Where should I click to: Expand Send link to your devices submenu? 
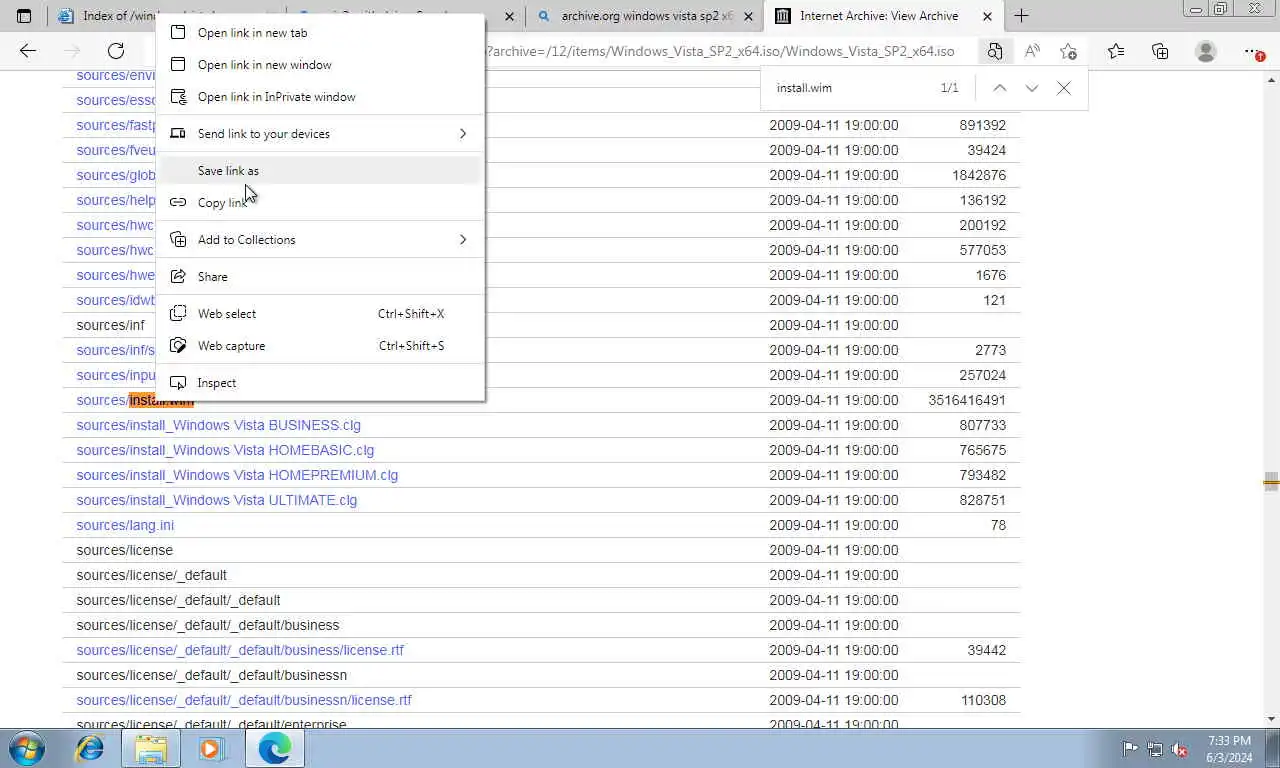(320, 134)
